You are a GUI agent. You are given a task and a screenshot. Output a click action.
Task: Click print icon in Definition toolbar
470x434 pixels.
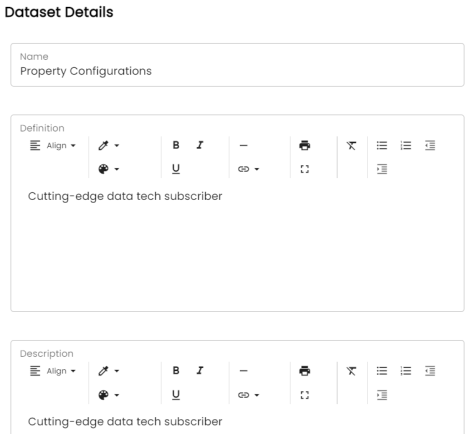click(304, 145)
